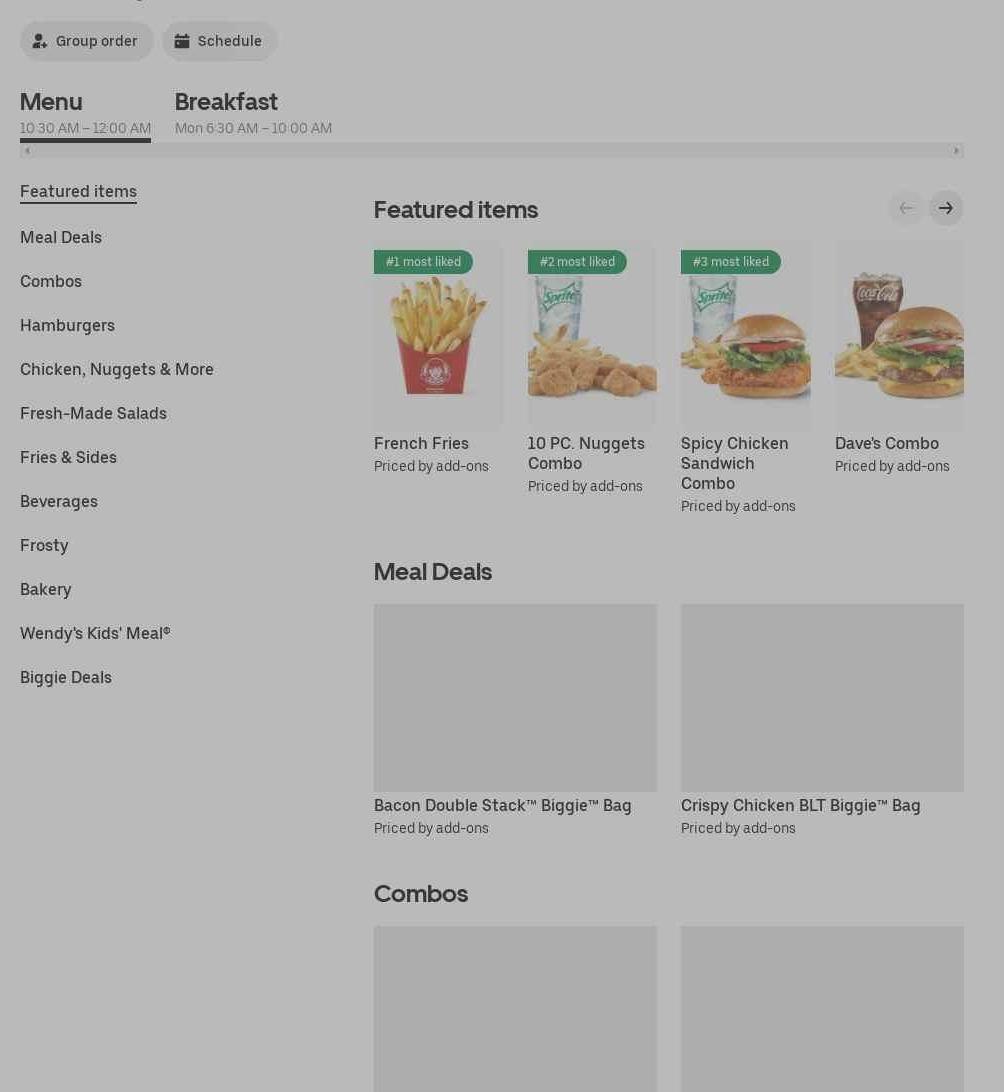Click the Schedule calendar icon

[182, 41]
